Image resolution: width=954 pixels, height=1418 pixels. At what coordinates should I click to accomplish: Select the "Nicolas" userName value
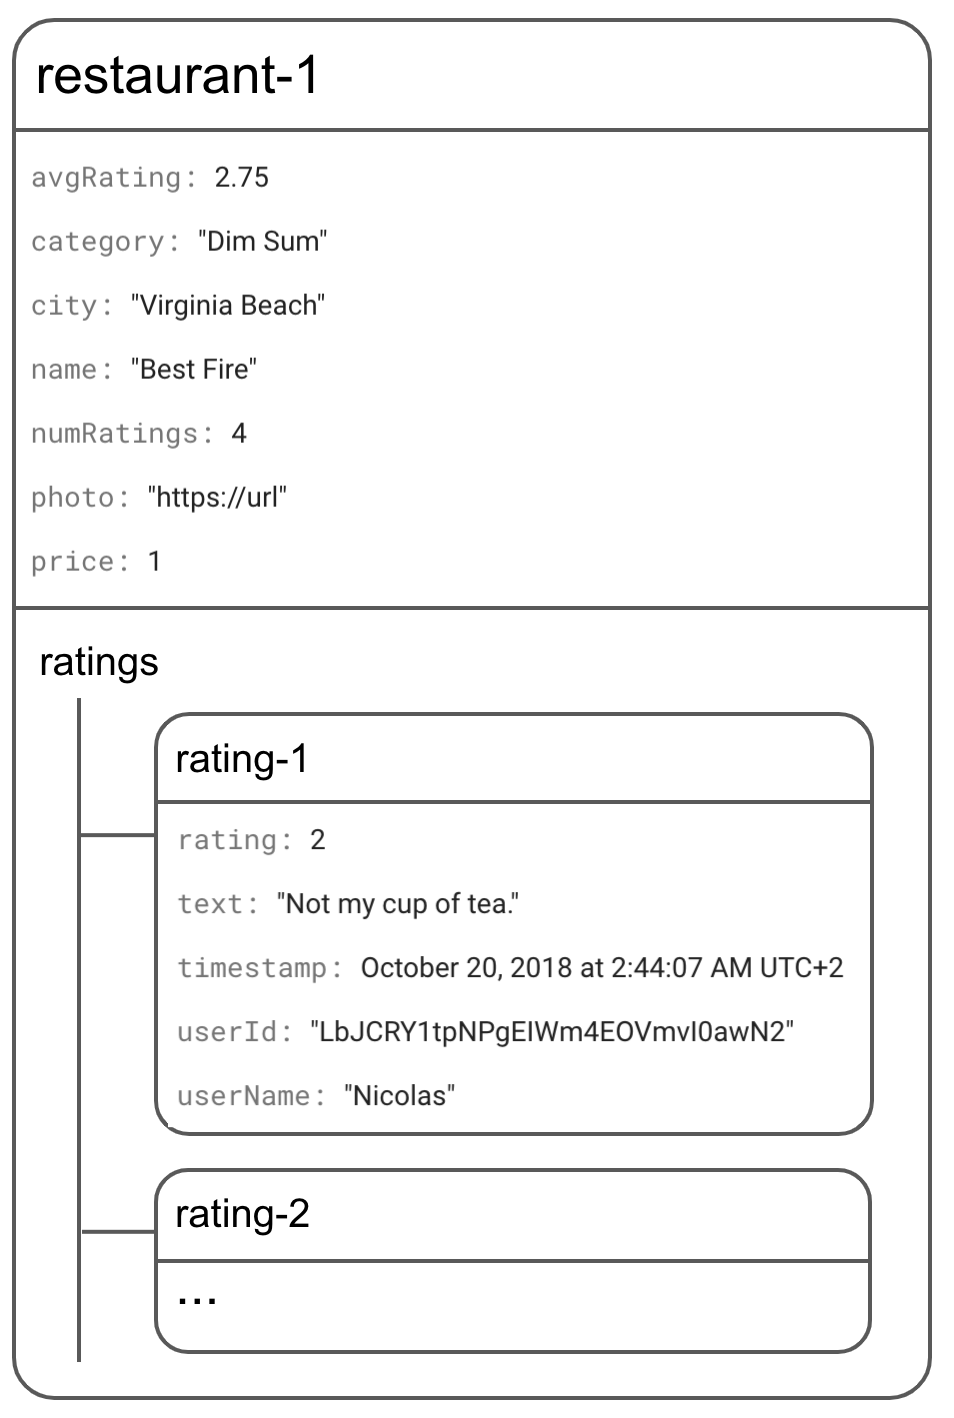pos(400,1096)
